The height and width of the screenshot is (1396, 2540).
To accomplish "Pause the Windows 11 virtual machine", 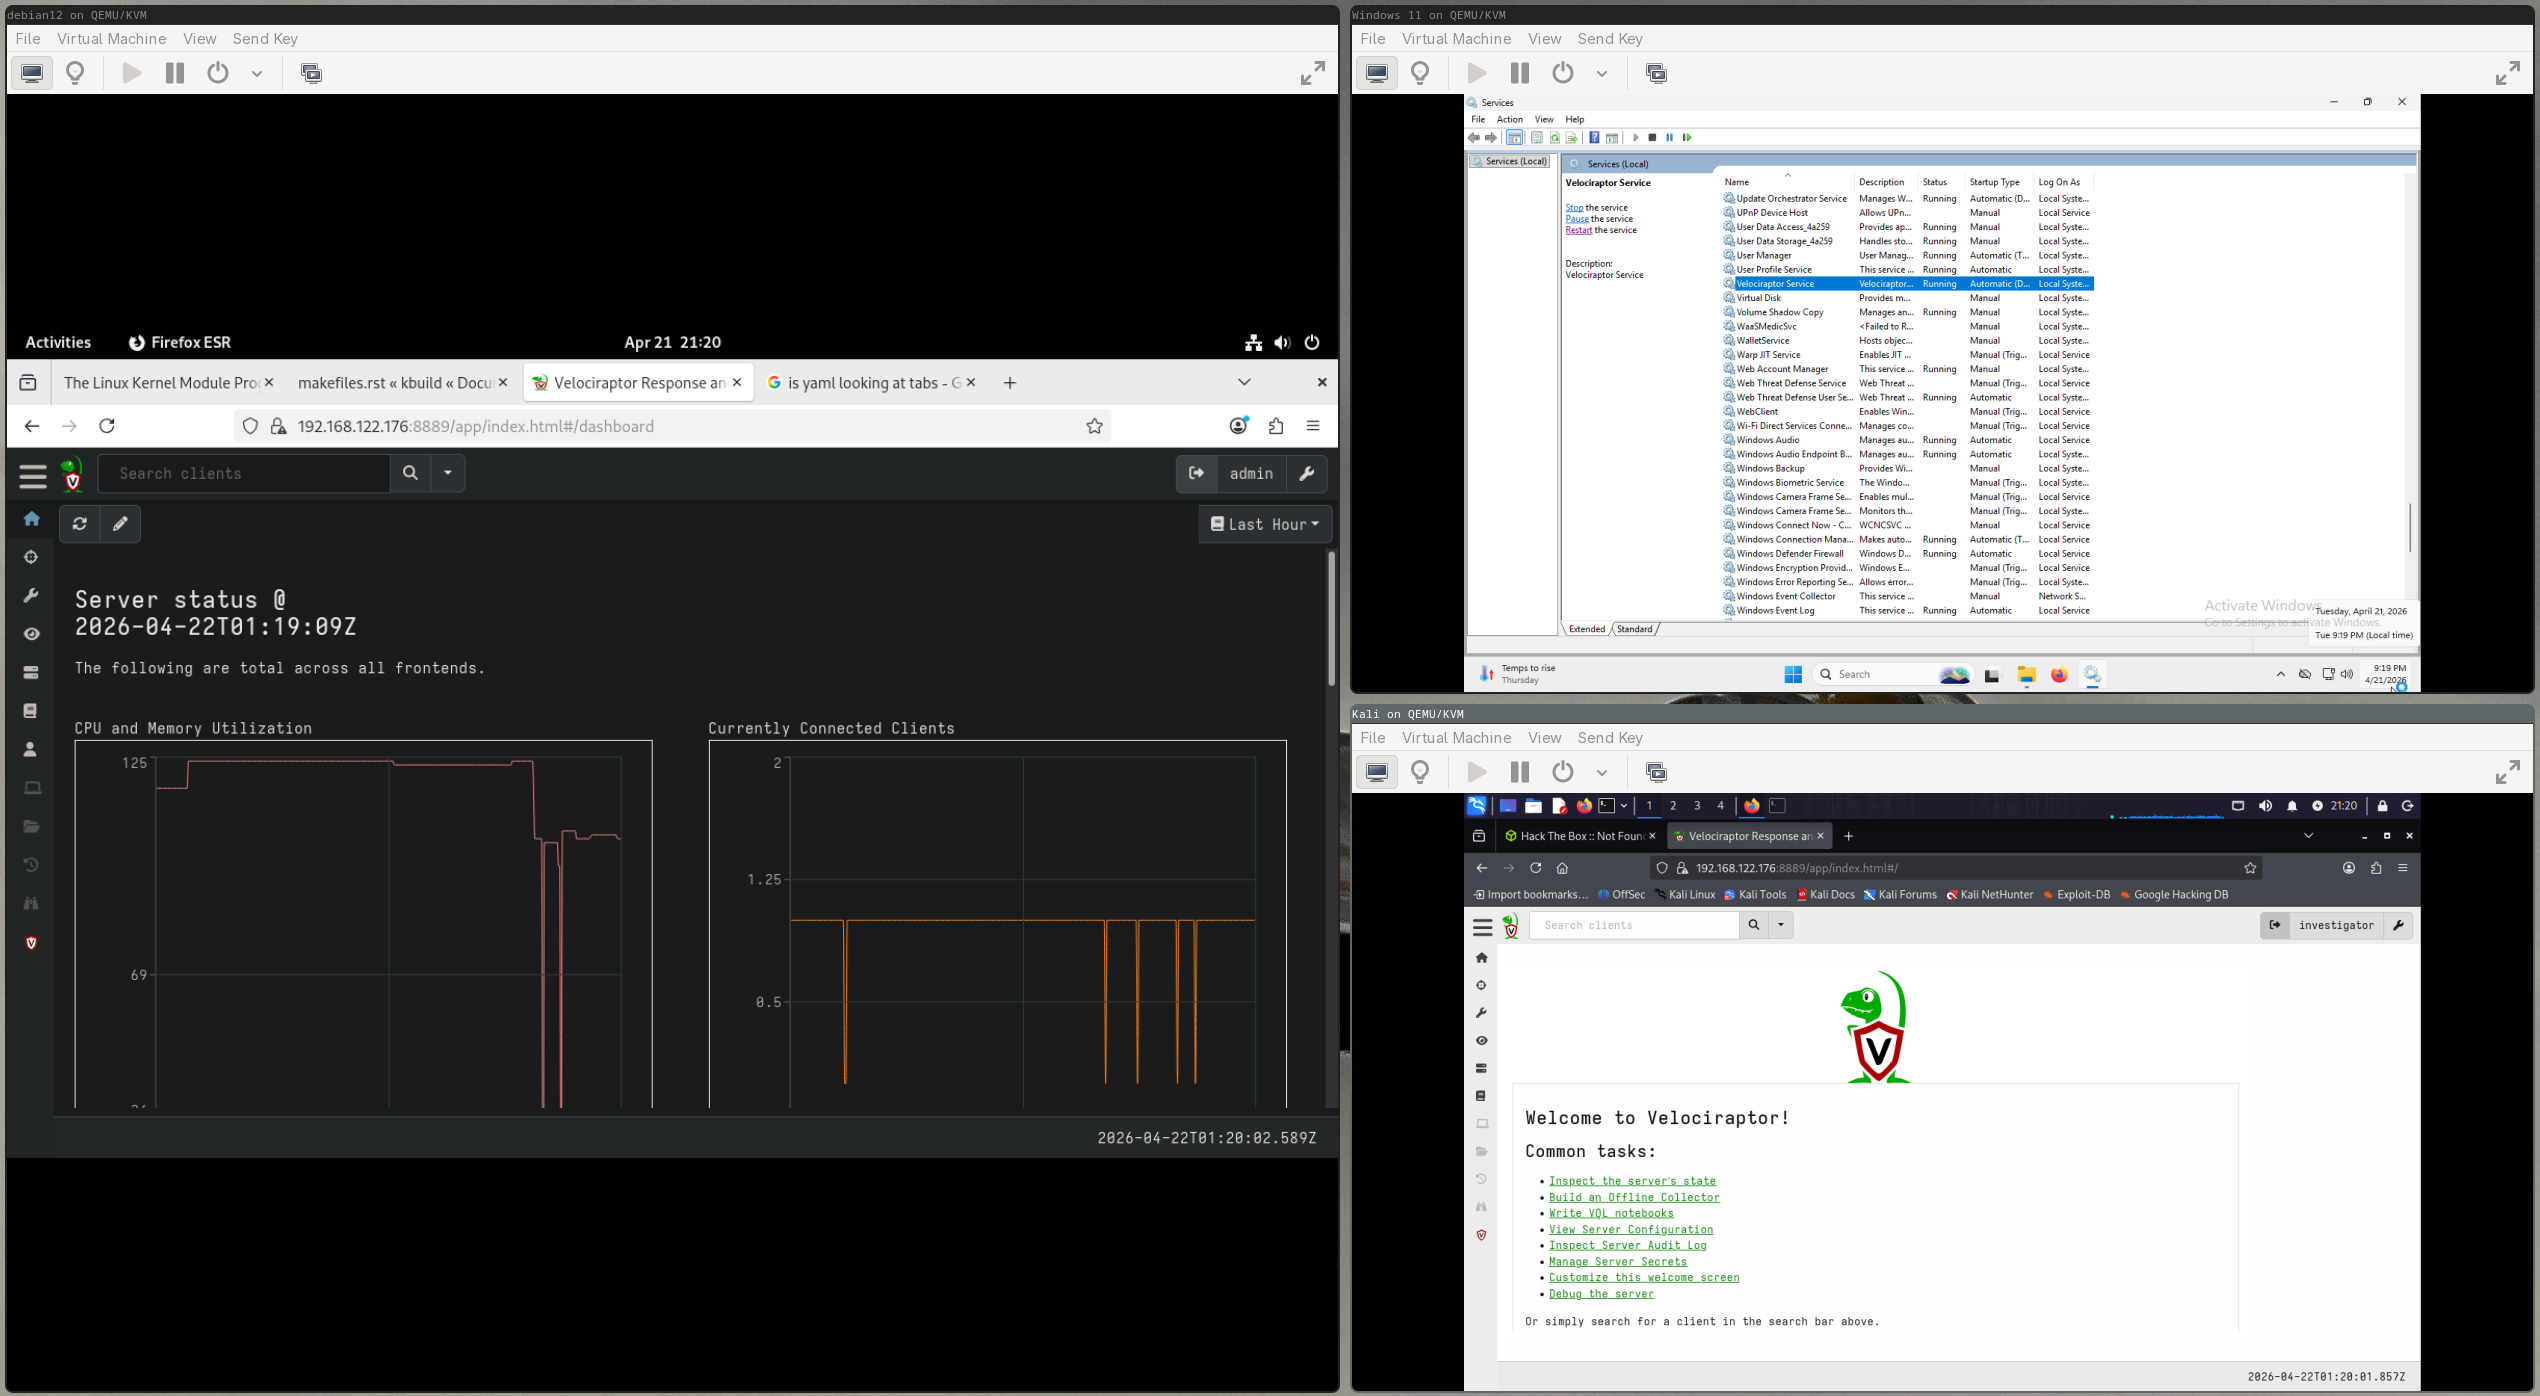I will tap(1520, 73).
